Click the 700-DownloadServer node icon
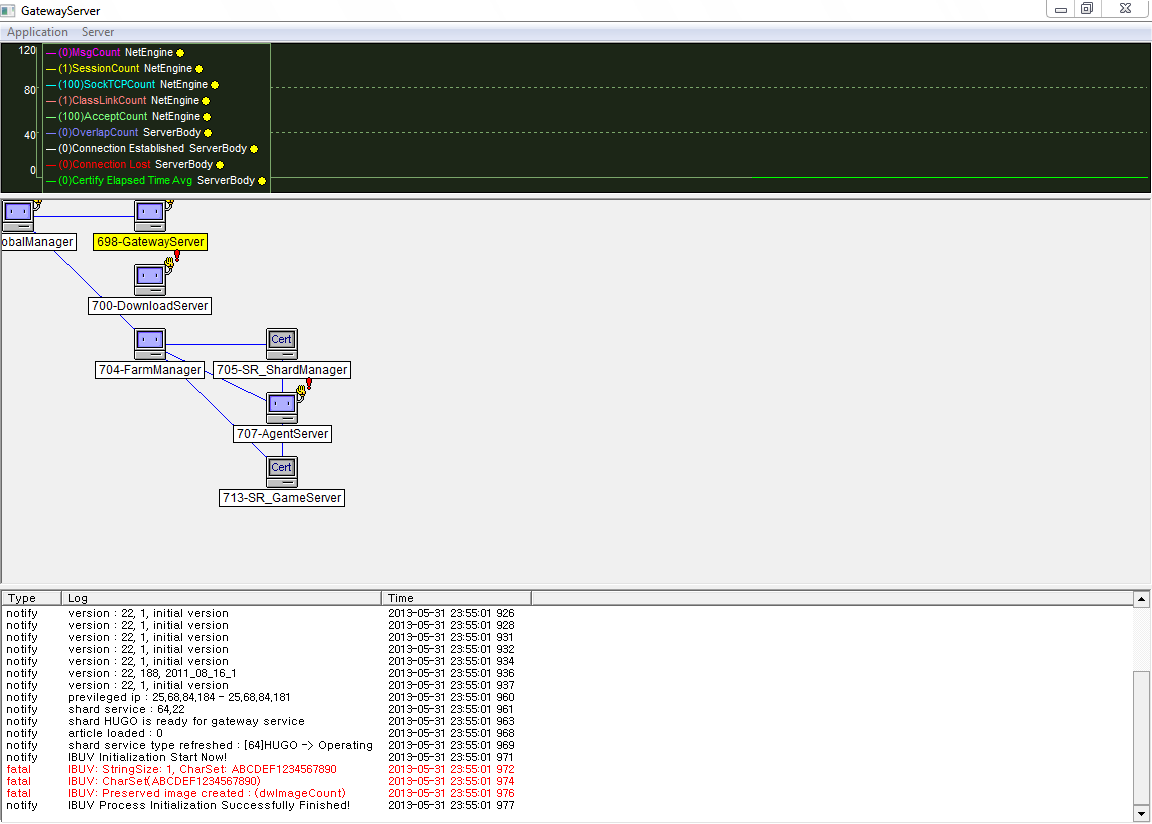Image resolution: width=1152 pixels, height=824 pixels. (x=150, y=279)
